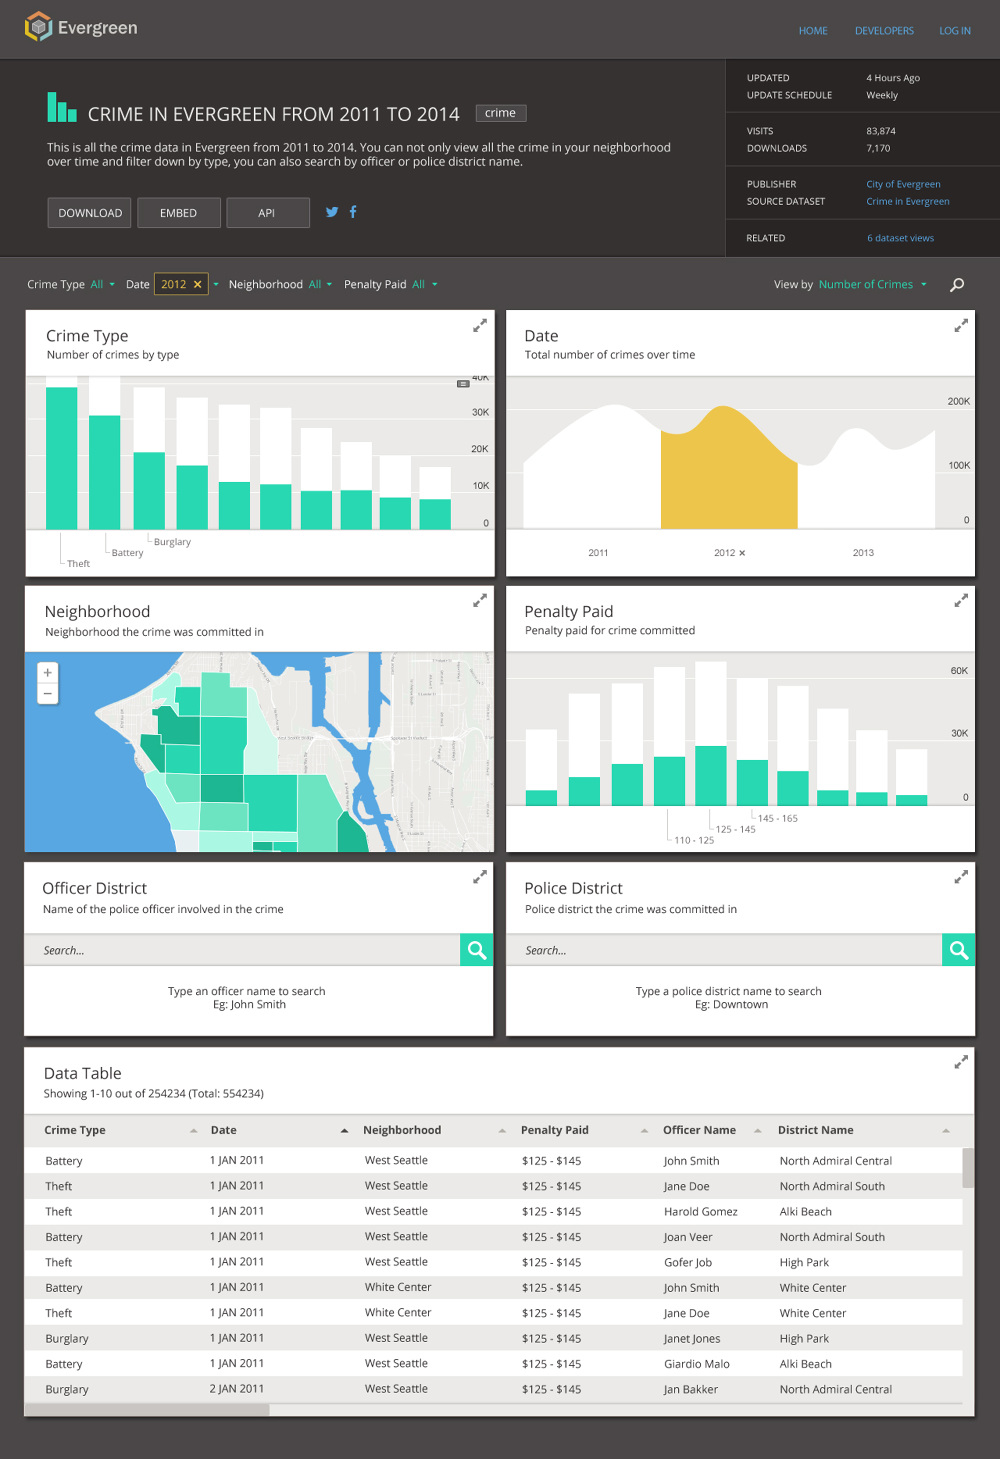Expand the Data Table to fullscreen
The height and width of the screenshot is (1459, 1000).
(x=961, y=1061)
